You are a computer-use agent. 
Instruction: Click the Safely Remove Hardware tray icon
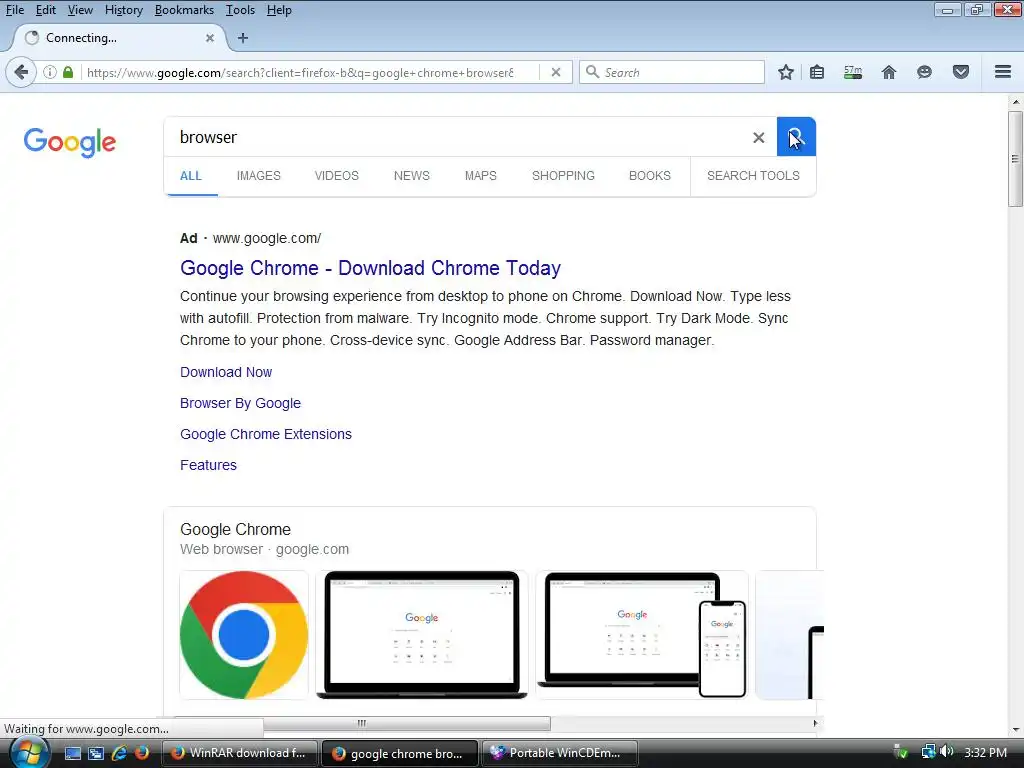(x=901, y=752)
